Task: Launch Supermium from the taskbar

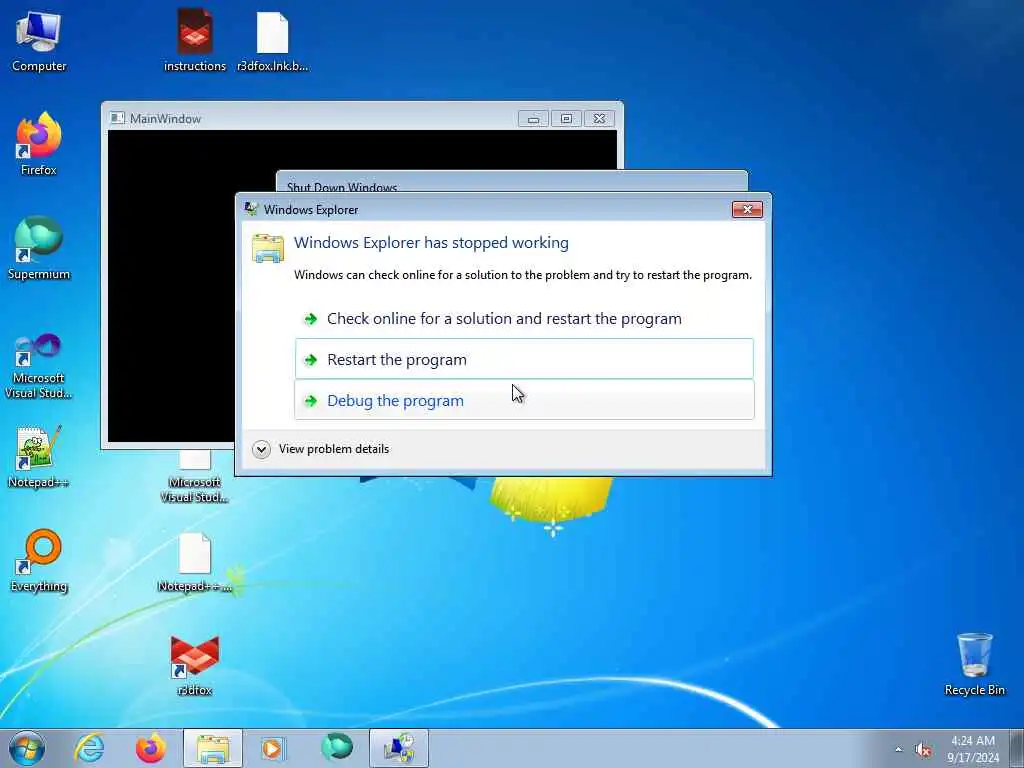Action: (x=336, y=748)
